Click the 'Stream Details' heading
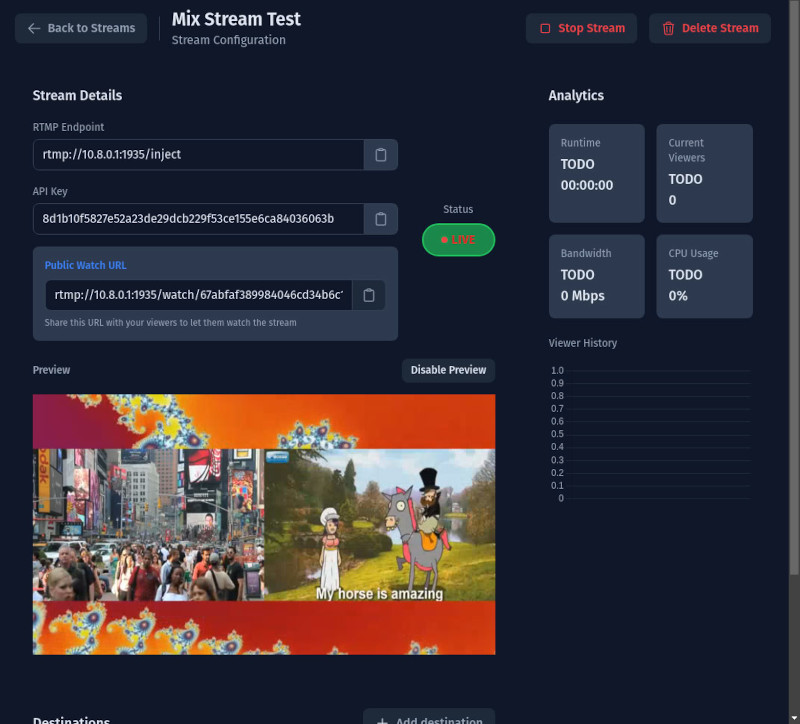800x724 pixels. coord(78,95)
